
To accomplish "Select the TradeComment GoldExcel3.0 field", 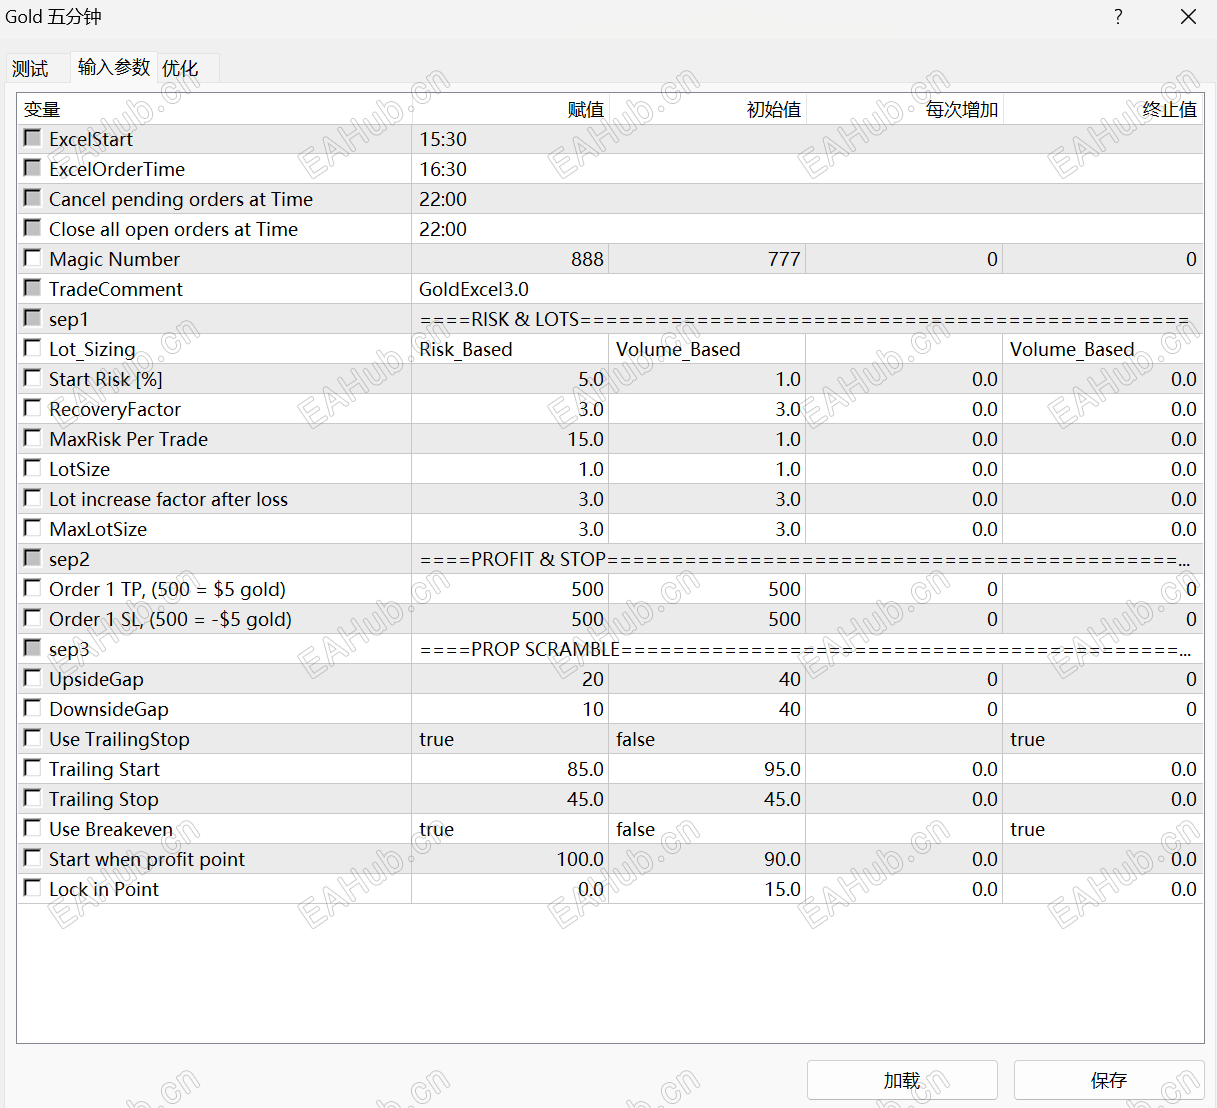I will 807,289.
